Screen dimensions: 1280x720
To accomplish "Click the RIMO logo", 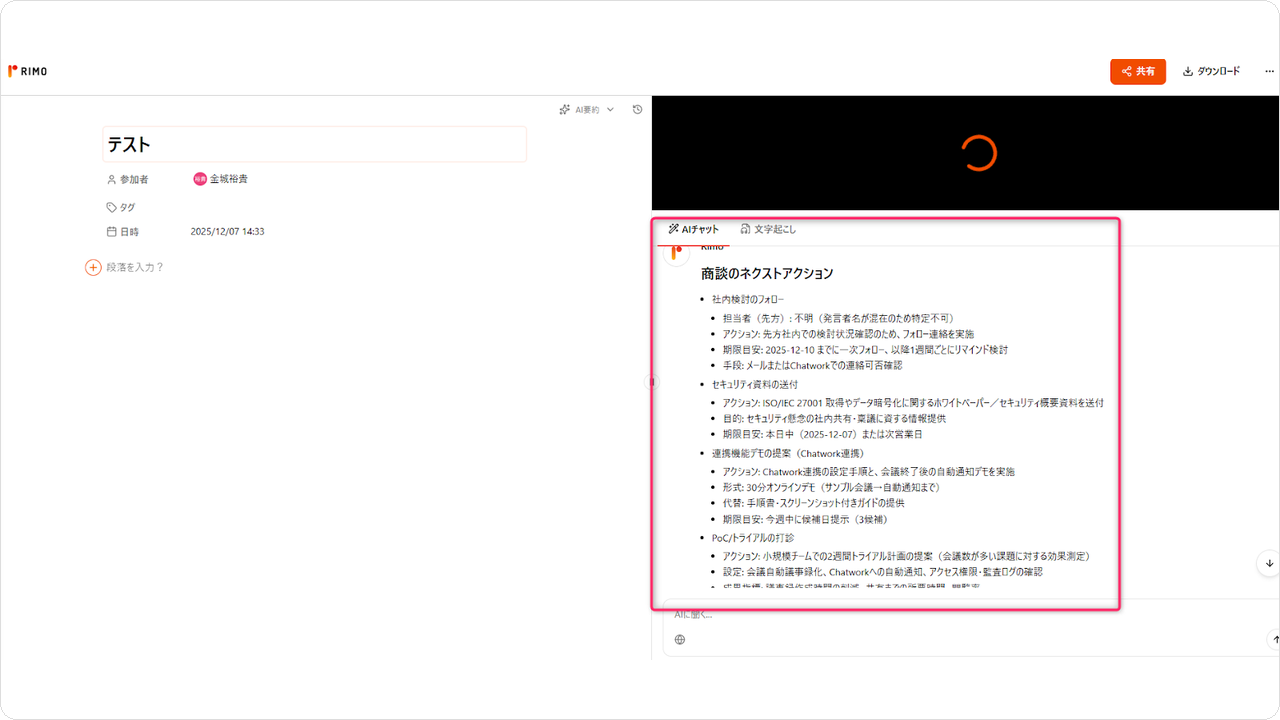I will pyautogui.click(x=27, y=71).
